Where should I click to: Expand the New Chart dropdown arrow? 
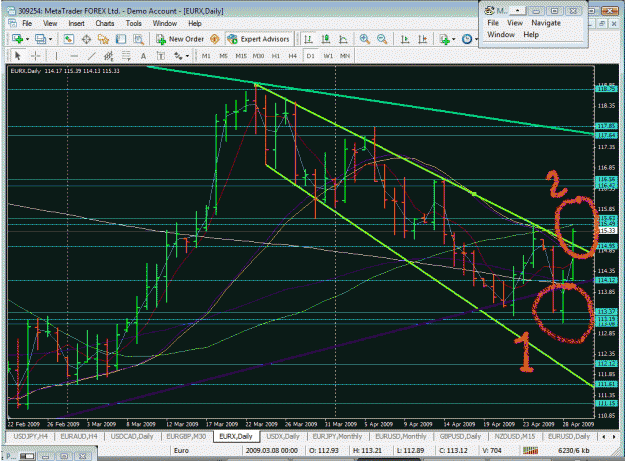[27, 39]
